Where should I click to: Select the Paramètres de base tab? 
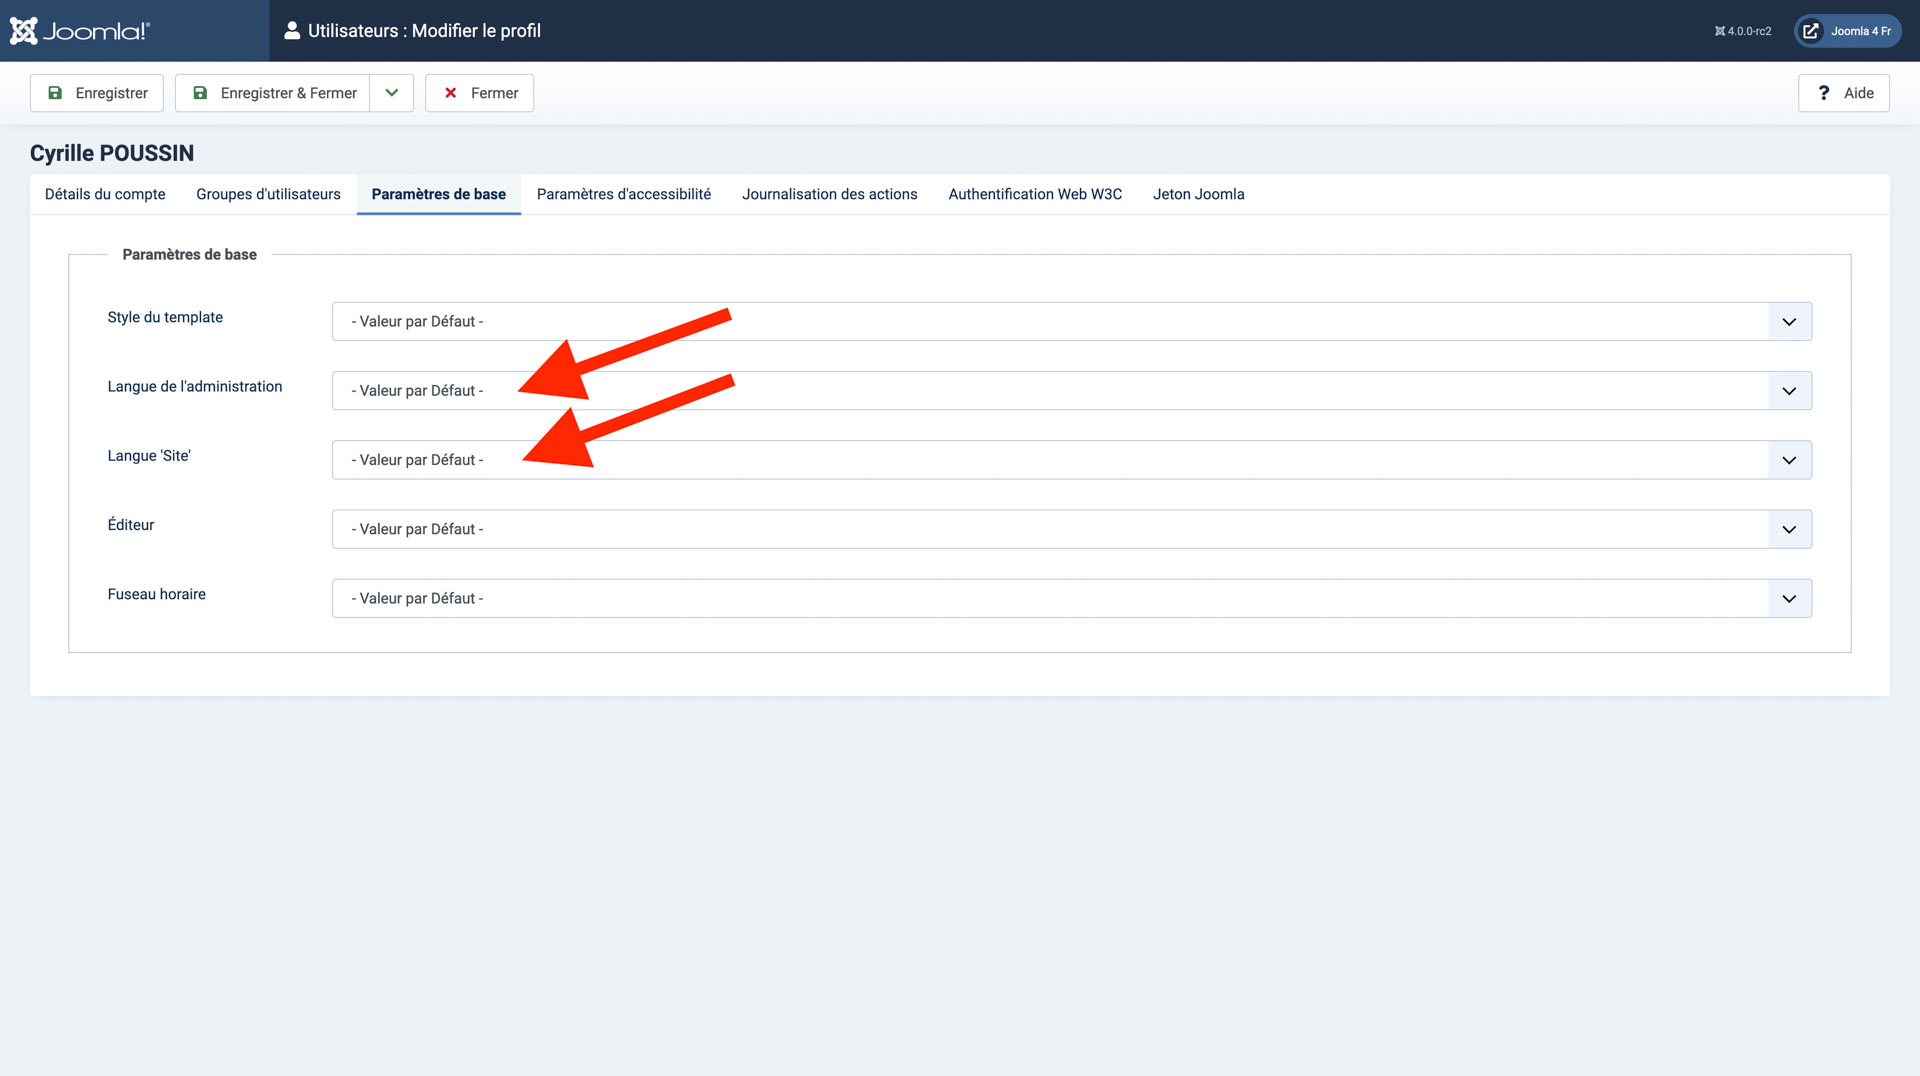tap(439, 194)
